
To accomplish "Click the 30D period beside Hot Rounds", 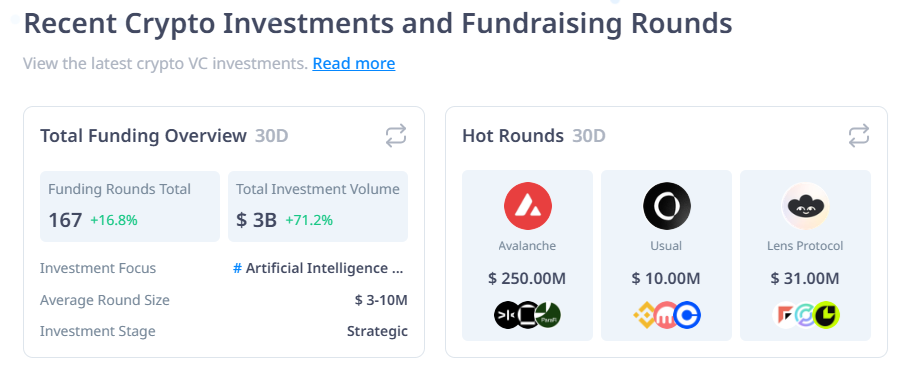I will 589,136.
